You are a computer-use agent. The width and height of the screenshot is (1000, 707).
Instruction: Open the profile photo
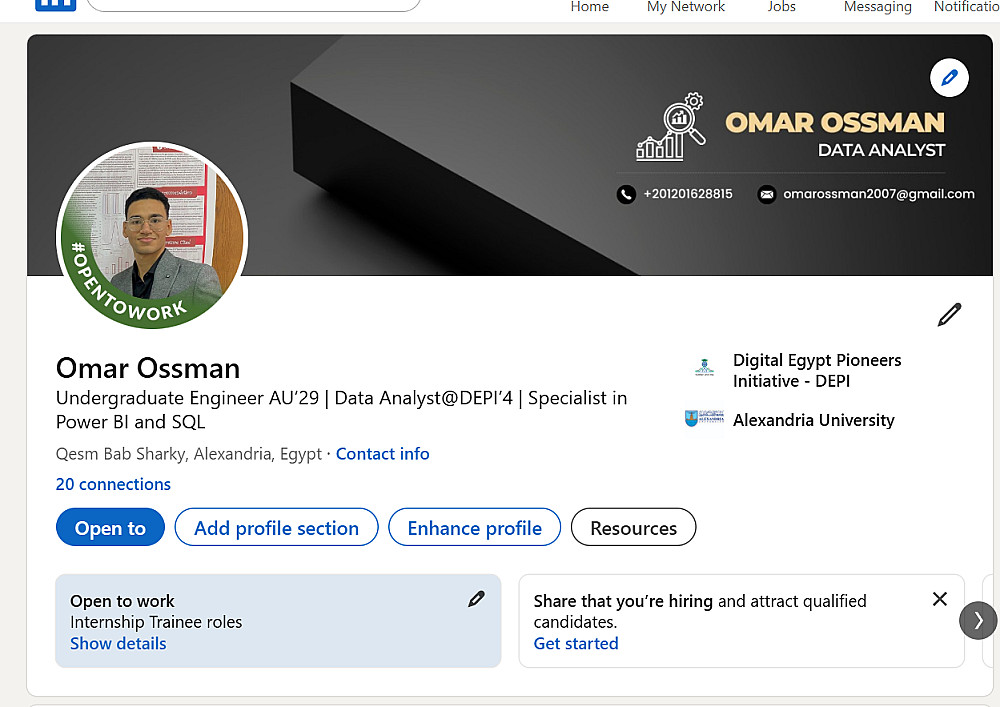click(x=152, y=235)
